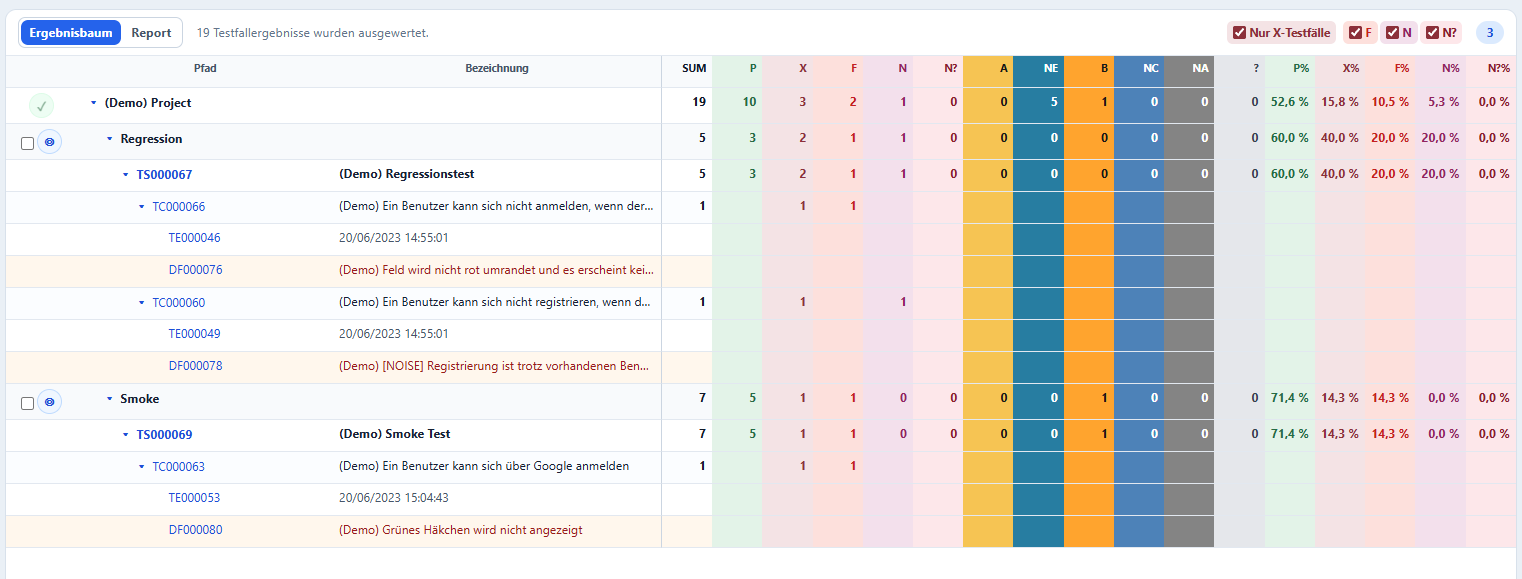
Task: Click the 52,6 % value in the Project row
Action: click(1290, 102)
